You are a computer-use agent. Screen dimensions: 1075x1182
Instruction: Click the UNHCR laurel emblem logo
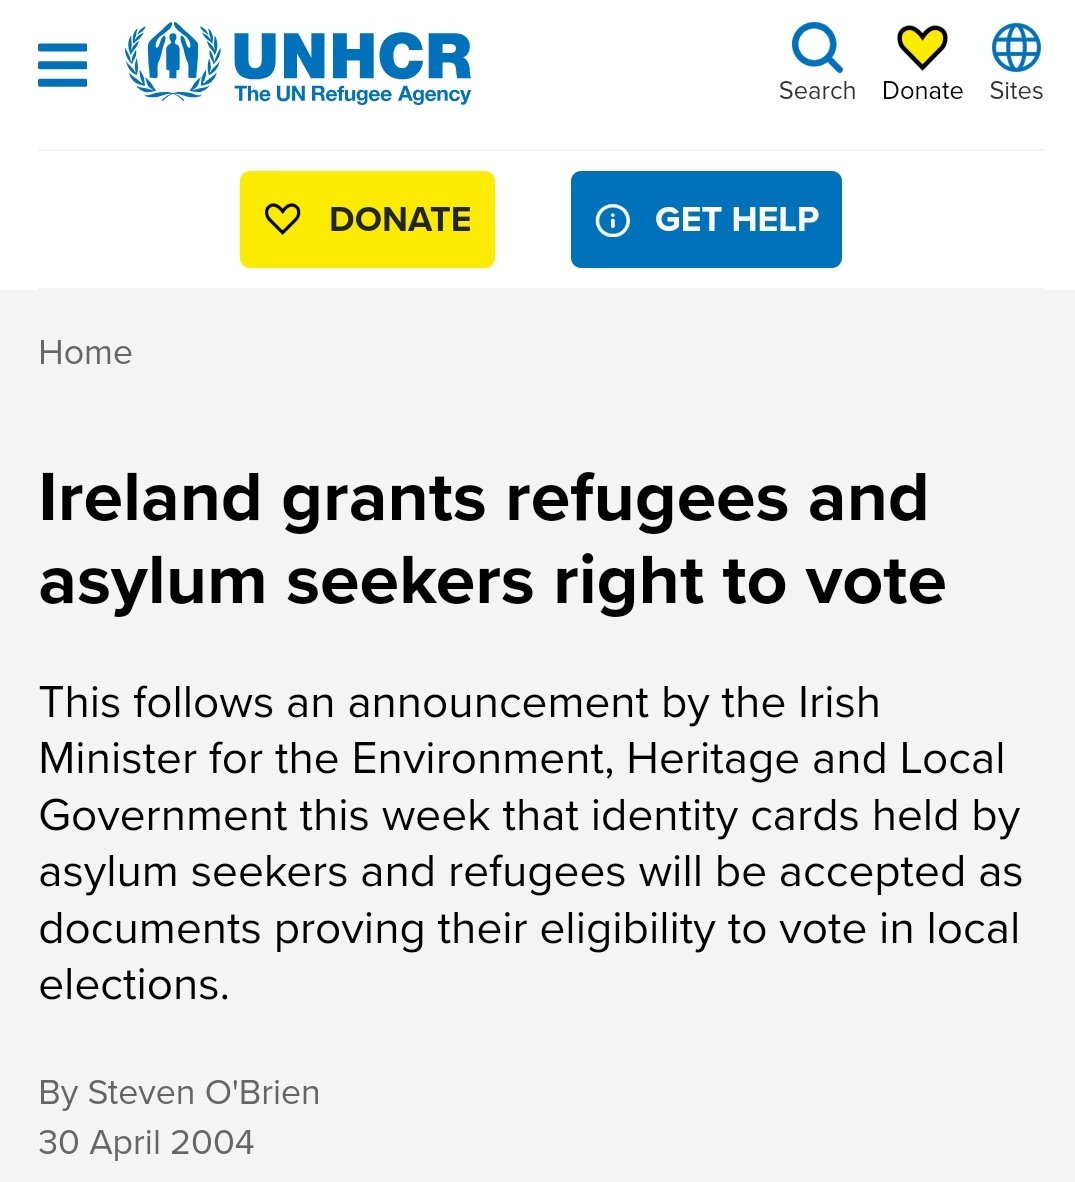pyautogui.click(x=172, y=61)
